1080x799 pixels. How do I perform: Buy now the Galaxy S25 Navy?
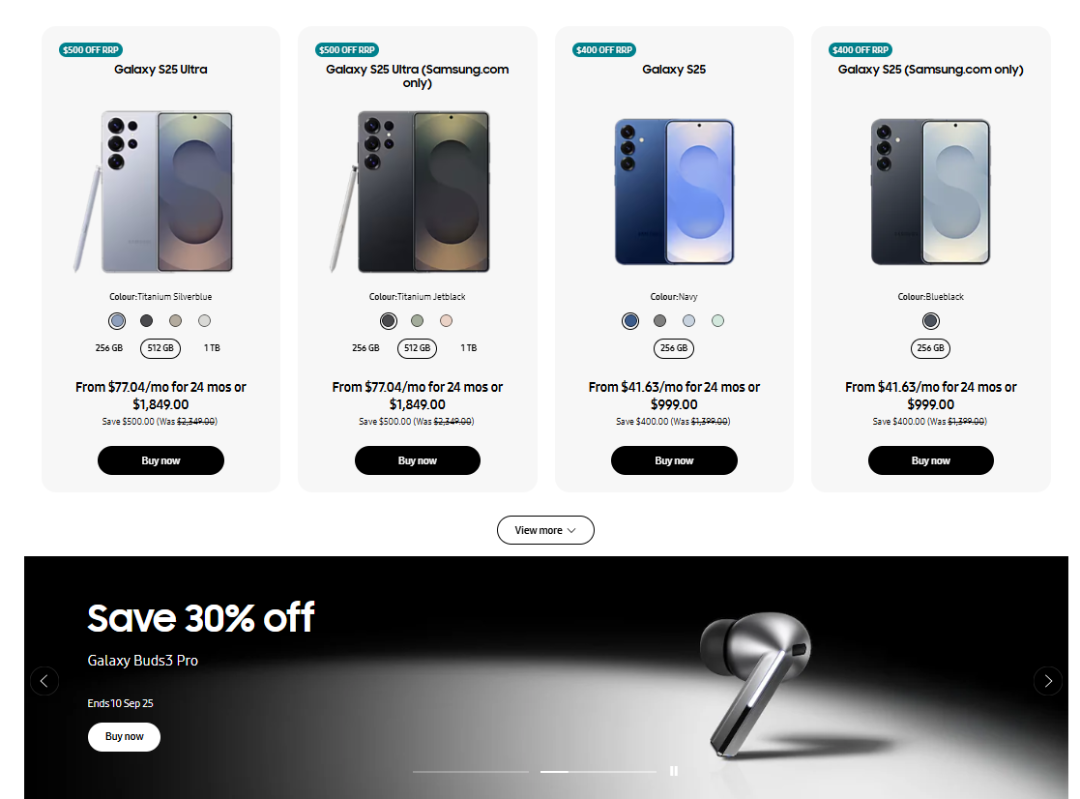[674, 461]
